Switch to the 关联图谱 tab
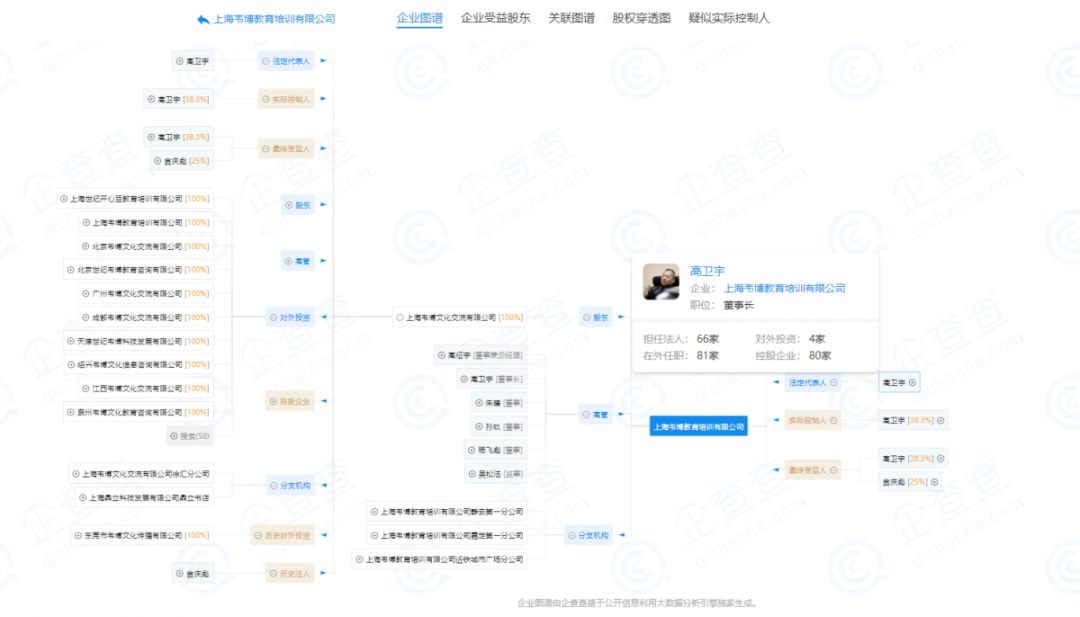Screen dimensions: 1080x617 (571, 18)
